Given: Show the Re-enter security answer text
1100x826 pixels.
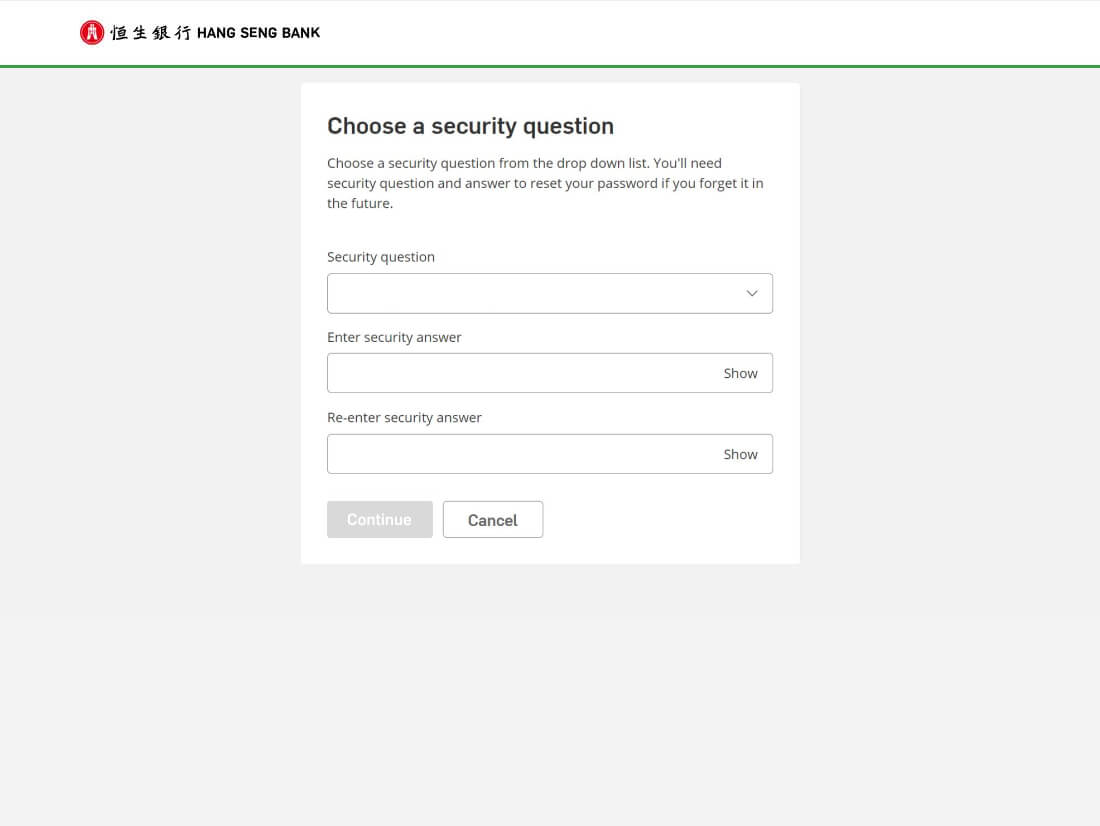Looking at the screenshot, I should pyautogui.click(x=740, y=454).
